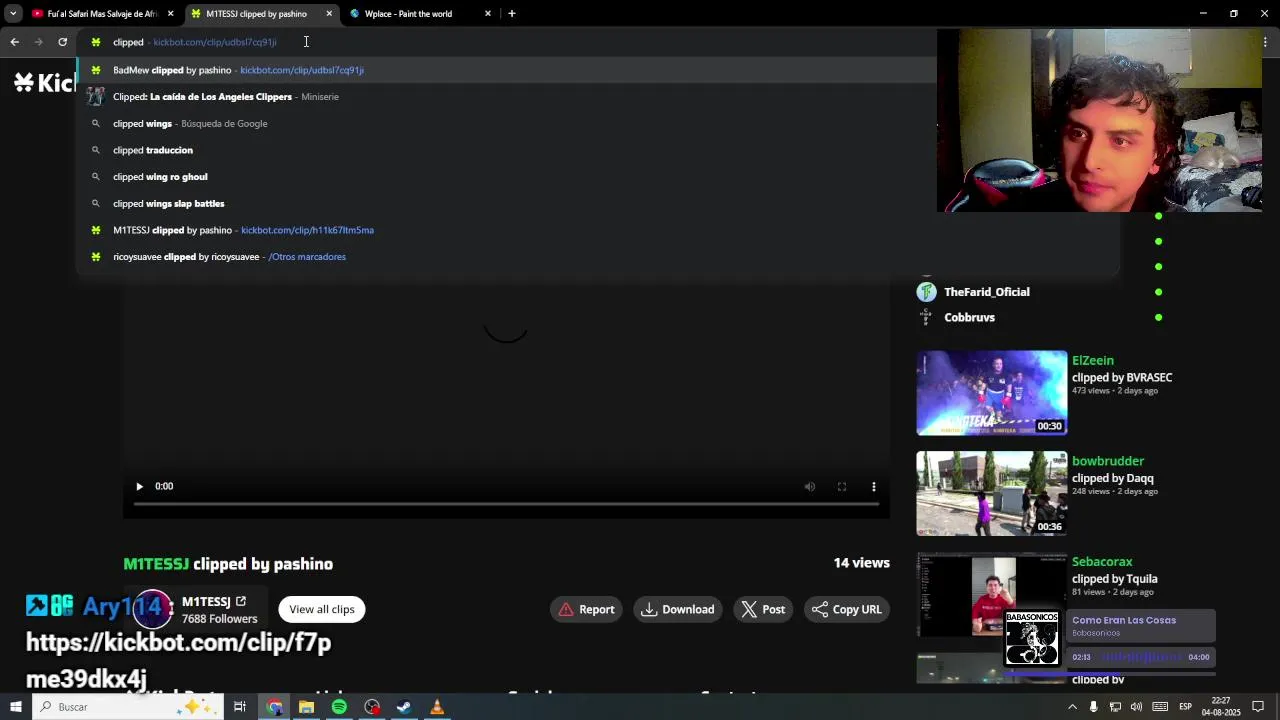This screenshot has height=720, width=1280.
Task: Close the M1TESSJ clipped by pashino tab
Action: point(329,14)
